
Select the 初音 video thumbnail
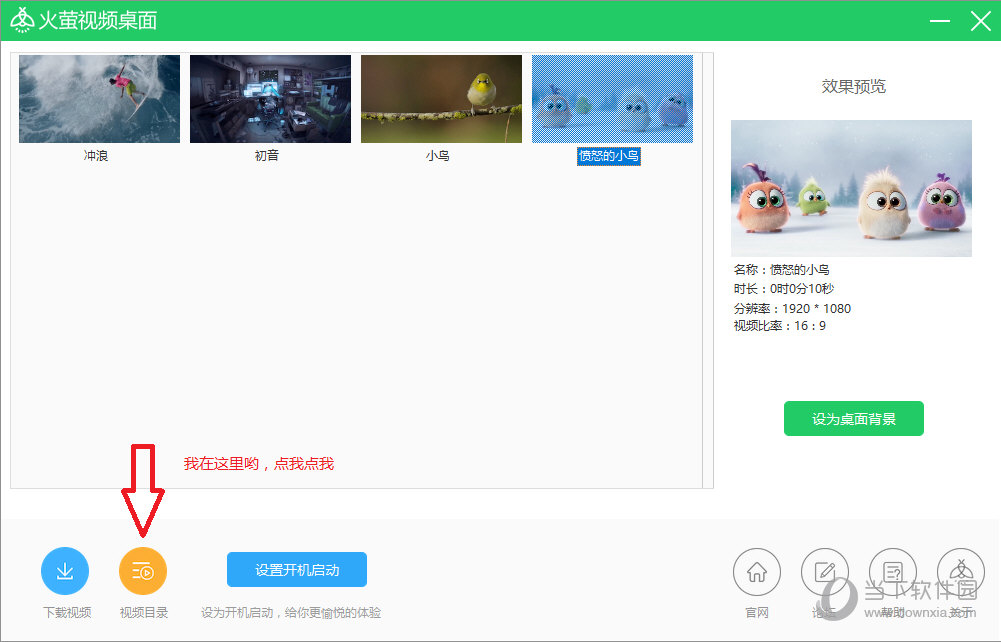coord(271,99)
